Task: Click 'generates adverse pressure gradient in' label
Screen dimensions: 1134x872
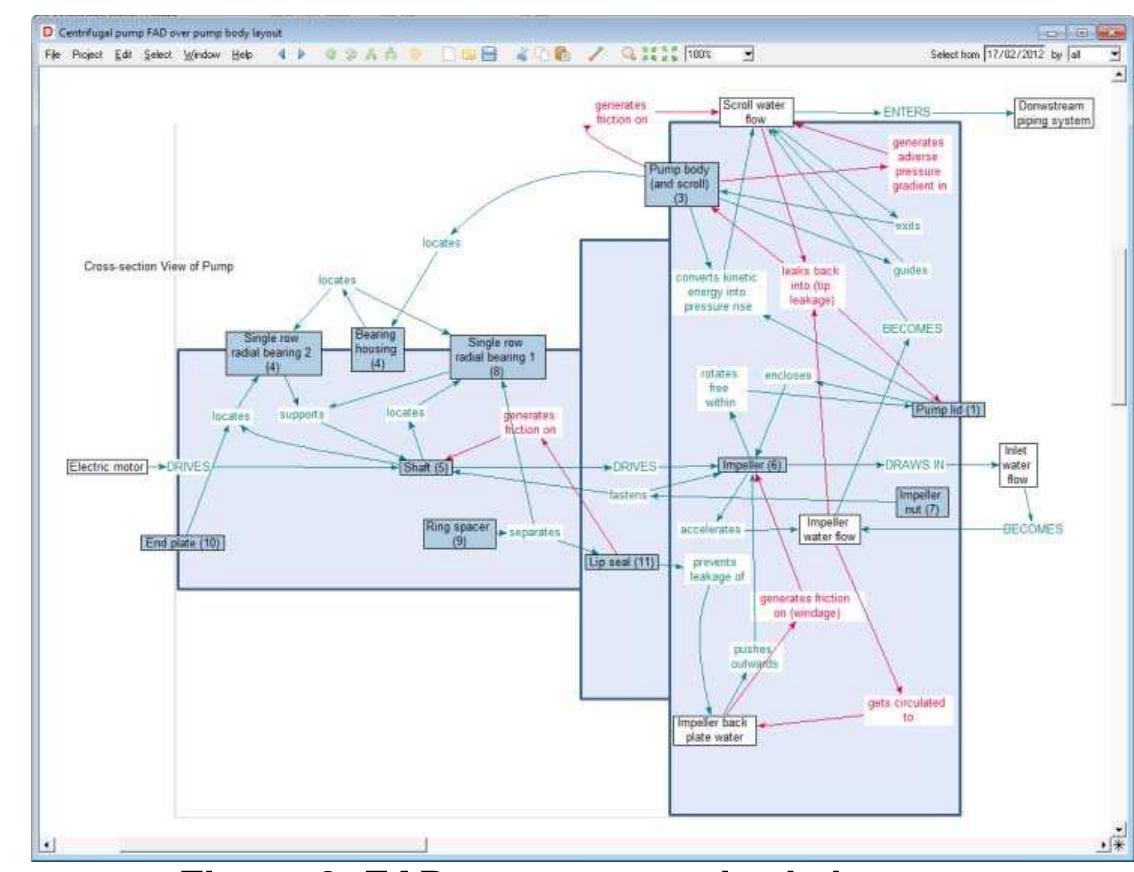Action: point(918,164)
